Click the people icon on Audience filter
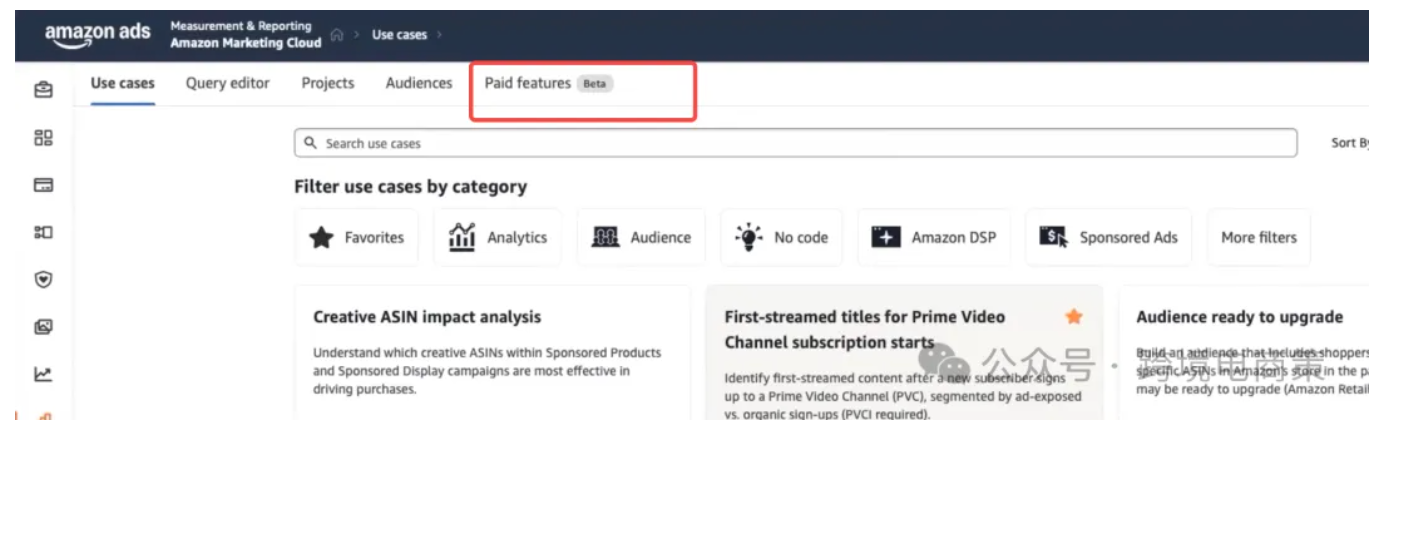Viewport: 1402px width, 540px height. [606, 237]
